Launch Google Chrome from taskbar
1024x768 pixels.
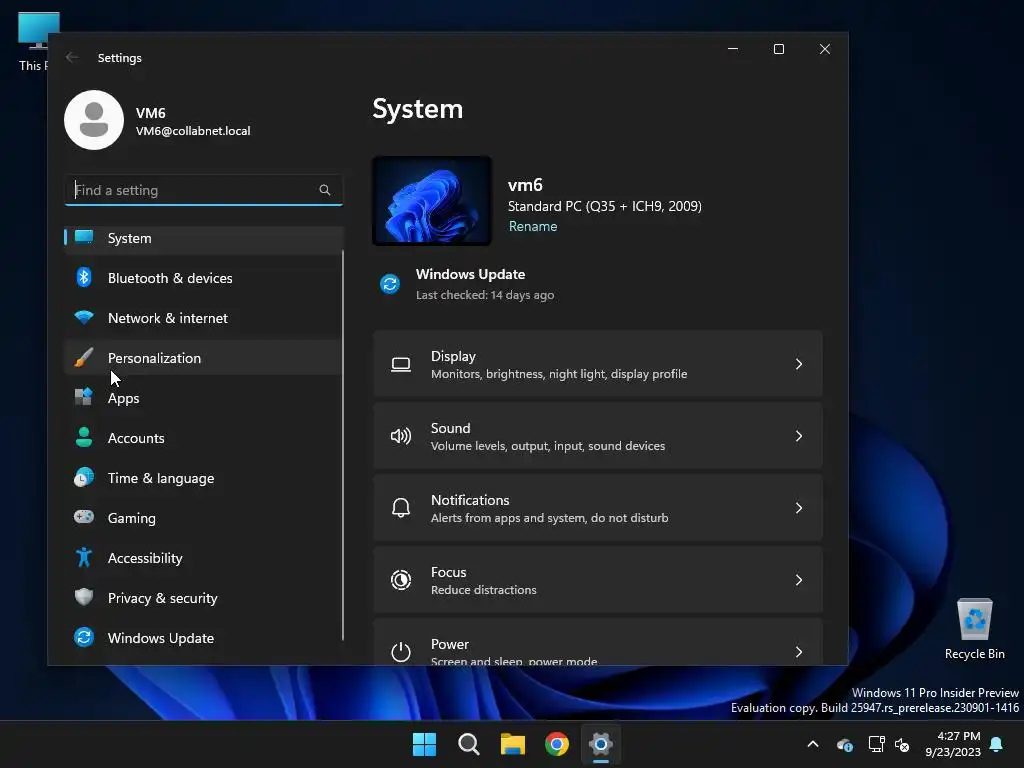pyautogui.click(x=557, y=744)
